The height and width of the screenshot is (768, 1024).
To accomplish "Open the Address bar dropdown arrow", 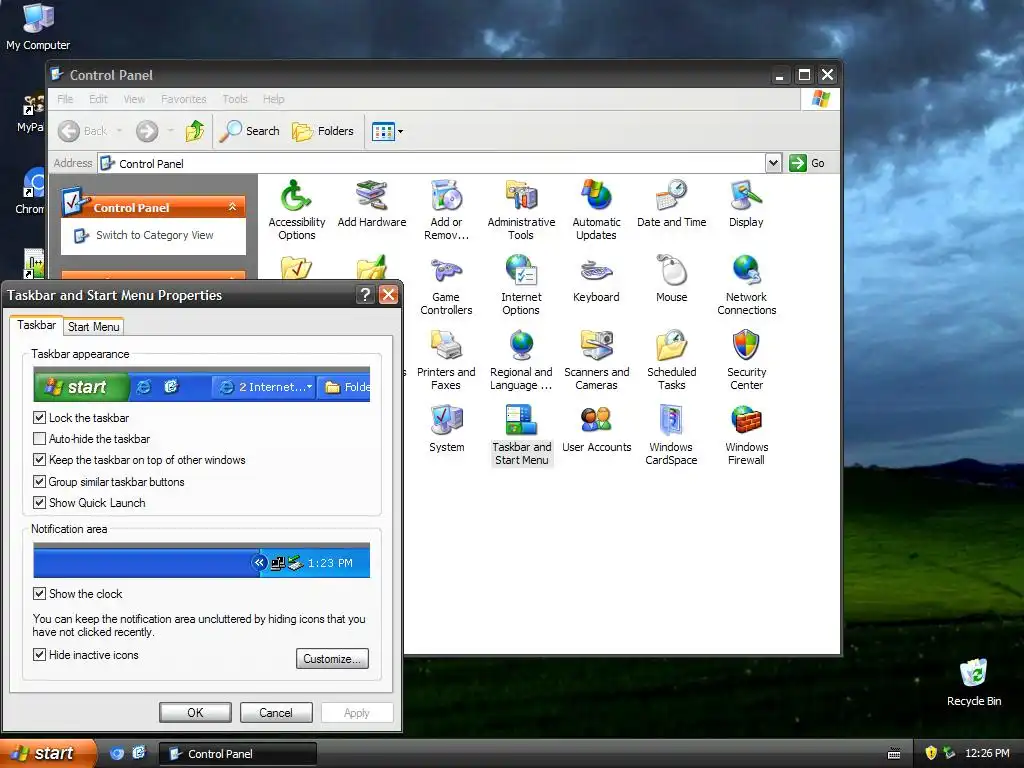I will [773, 163].
